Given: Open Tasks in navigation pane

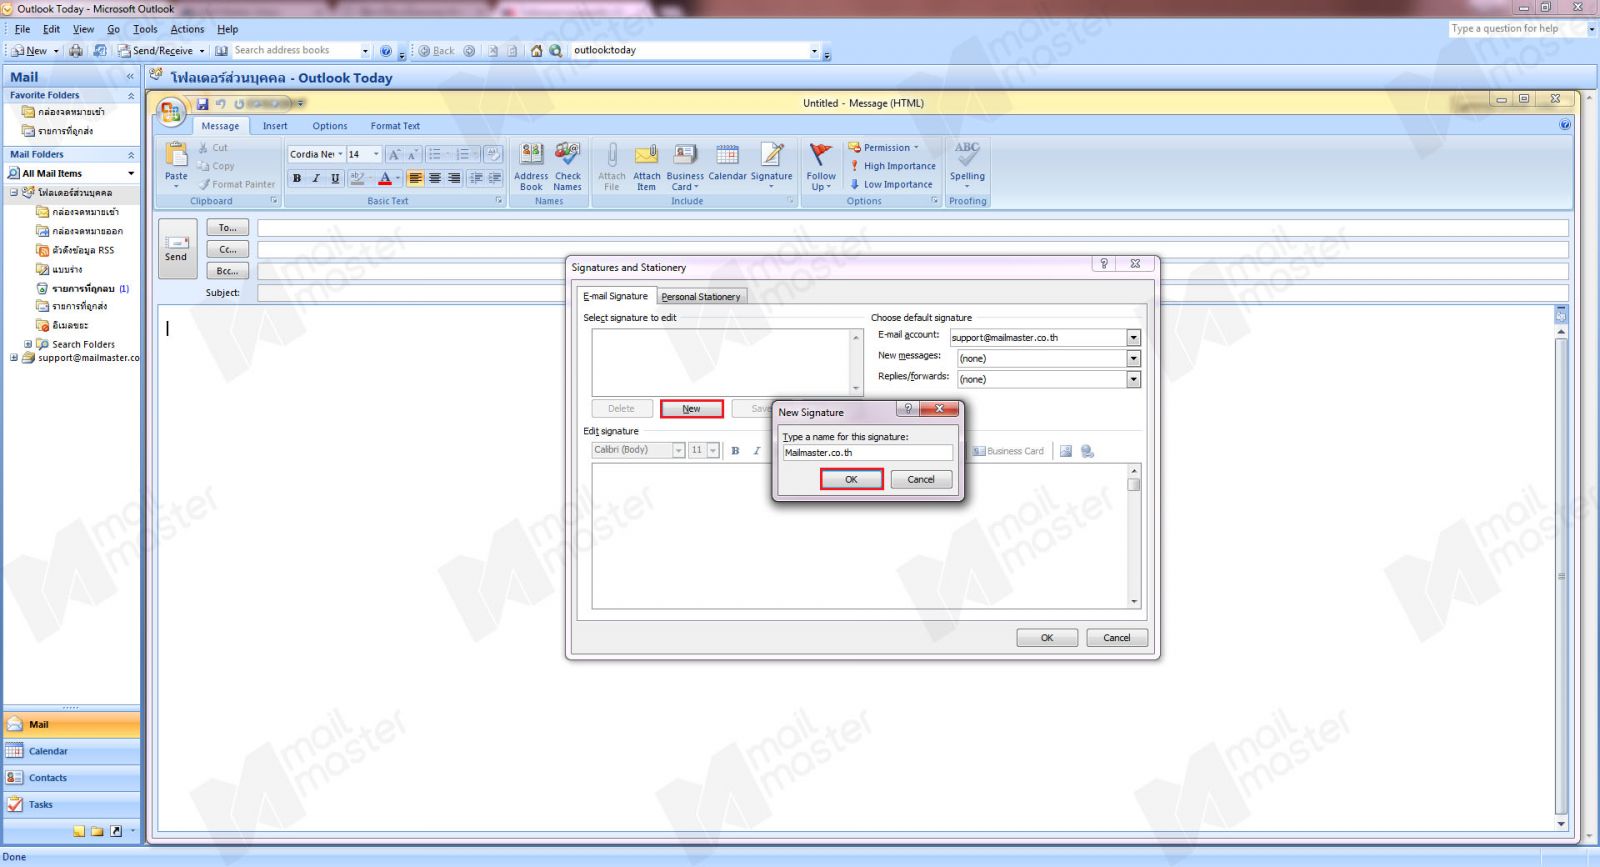Looking at the screenshot, I should [71, 805].
